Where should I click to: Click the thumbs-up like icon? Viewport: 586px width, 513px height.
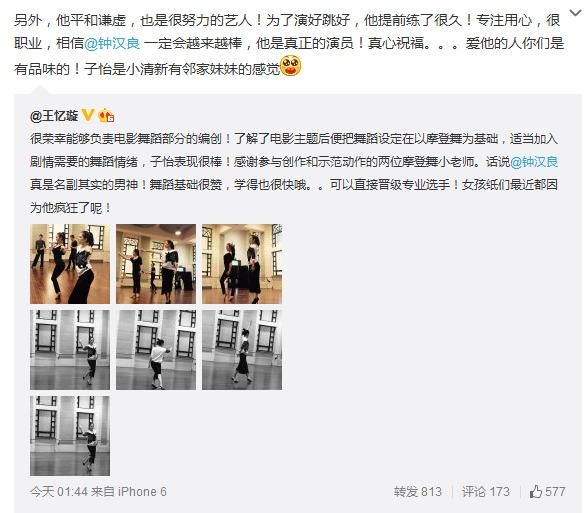coord(536,491)
